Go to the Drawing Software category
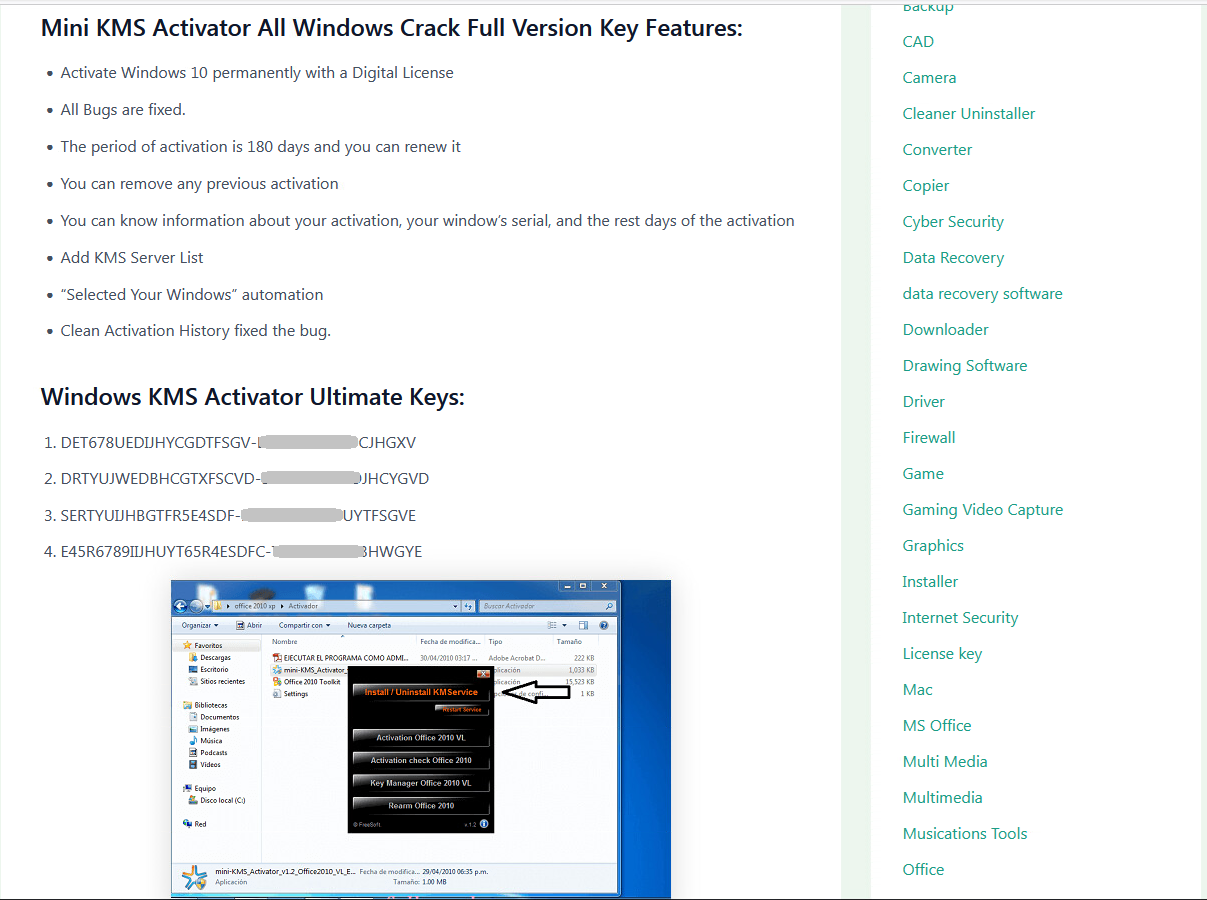Screen dimensions: 1207x900 pyautogui.click(x=964, y=366)
